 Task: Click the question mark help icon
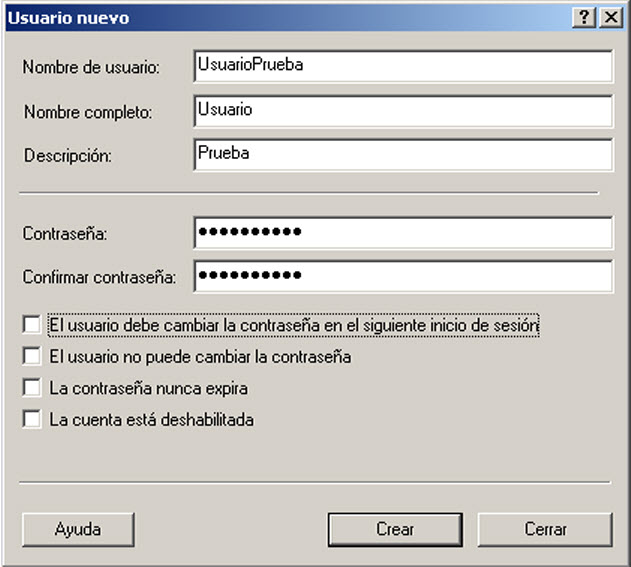(584, 18)
